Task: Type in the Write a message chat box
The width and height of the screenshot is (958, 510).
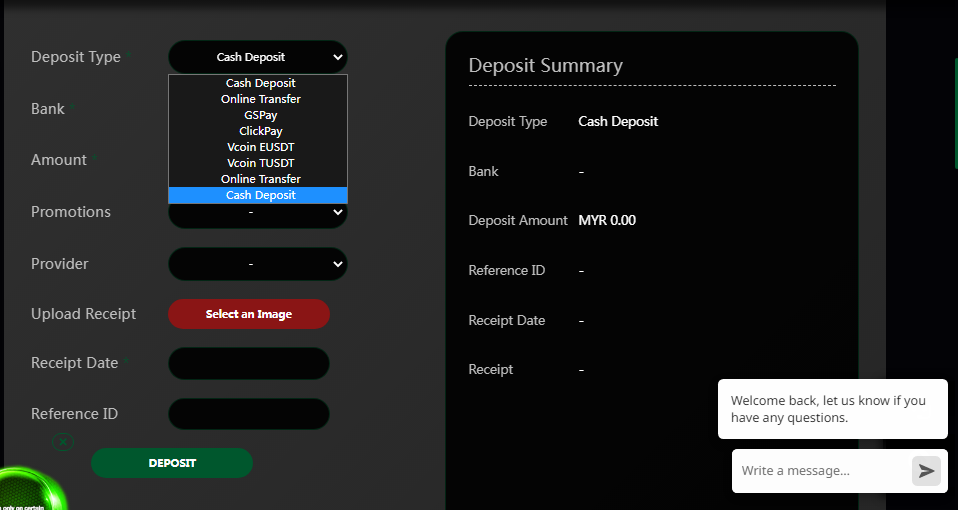Action: pos(820,471)
